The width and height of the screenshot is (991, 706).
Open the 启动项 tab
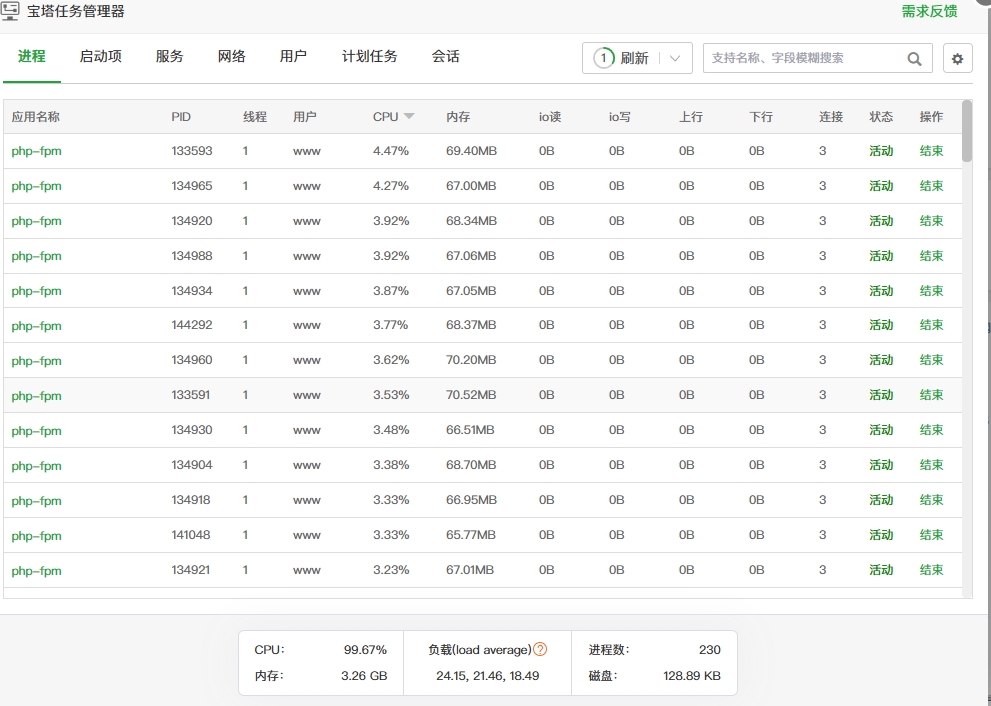pos(100,56)
